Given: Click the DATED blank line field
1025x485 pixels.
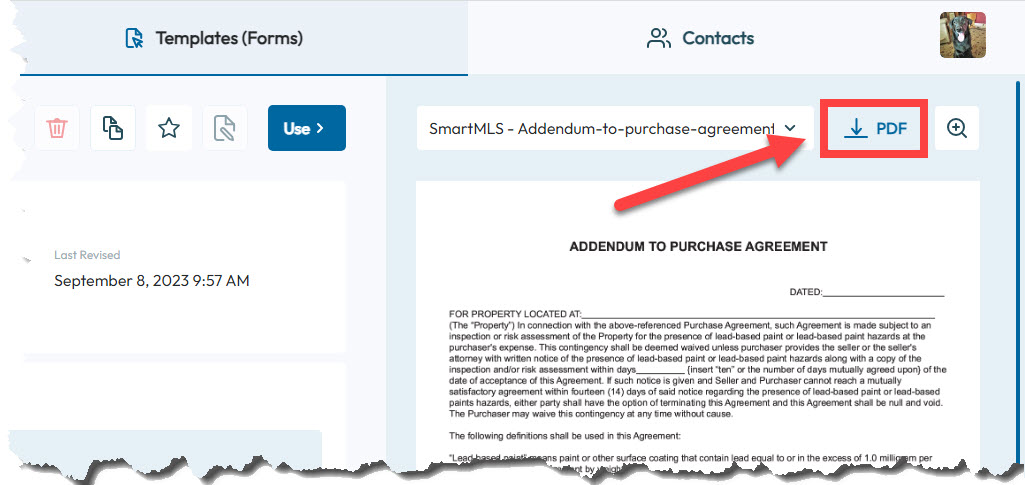Looking at the screenshot, I should tap(883, 292).
